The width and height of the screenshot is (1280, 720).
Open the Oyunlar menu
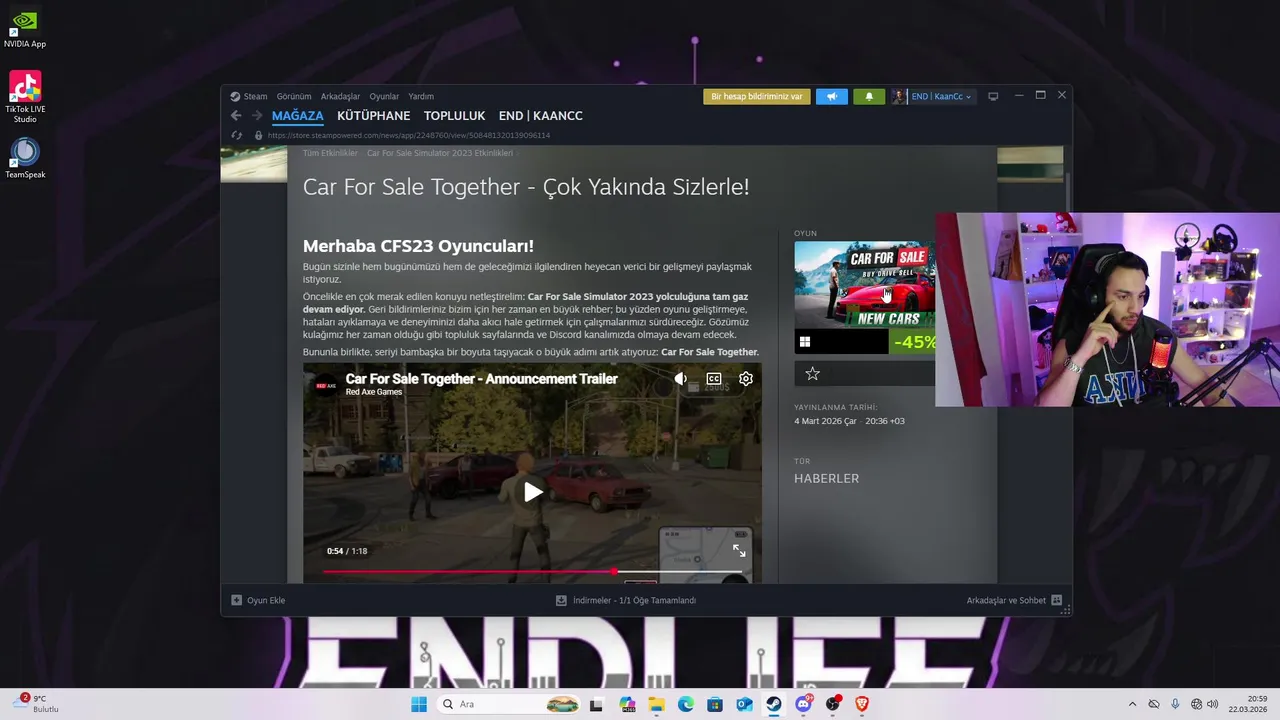pyautogui.click(x=384, y=96)
